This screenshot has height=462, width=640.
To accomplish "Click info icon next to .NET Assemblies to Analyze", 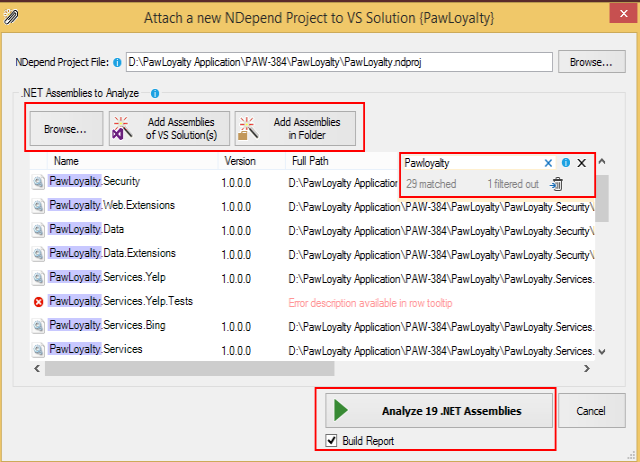I will pyautogui.click(x=155, y=93).
